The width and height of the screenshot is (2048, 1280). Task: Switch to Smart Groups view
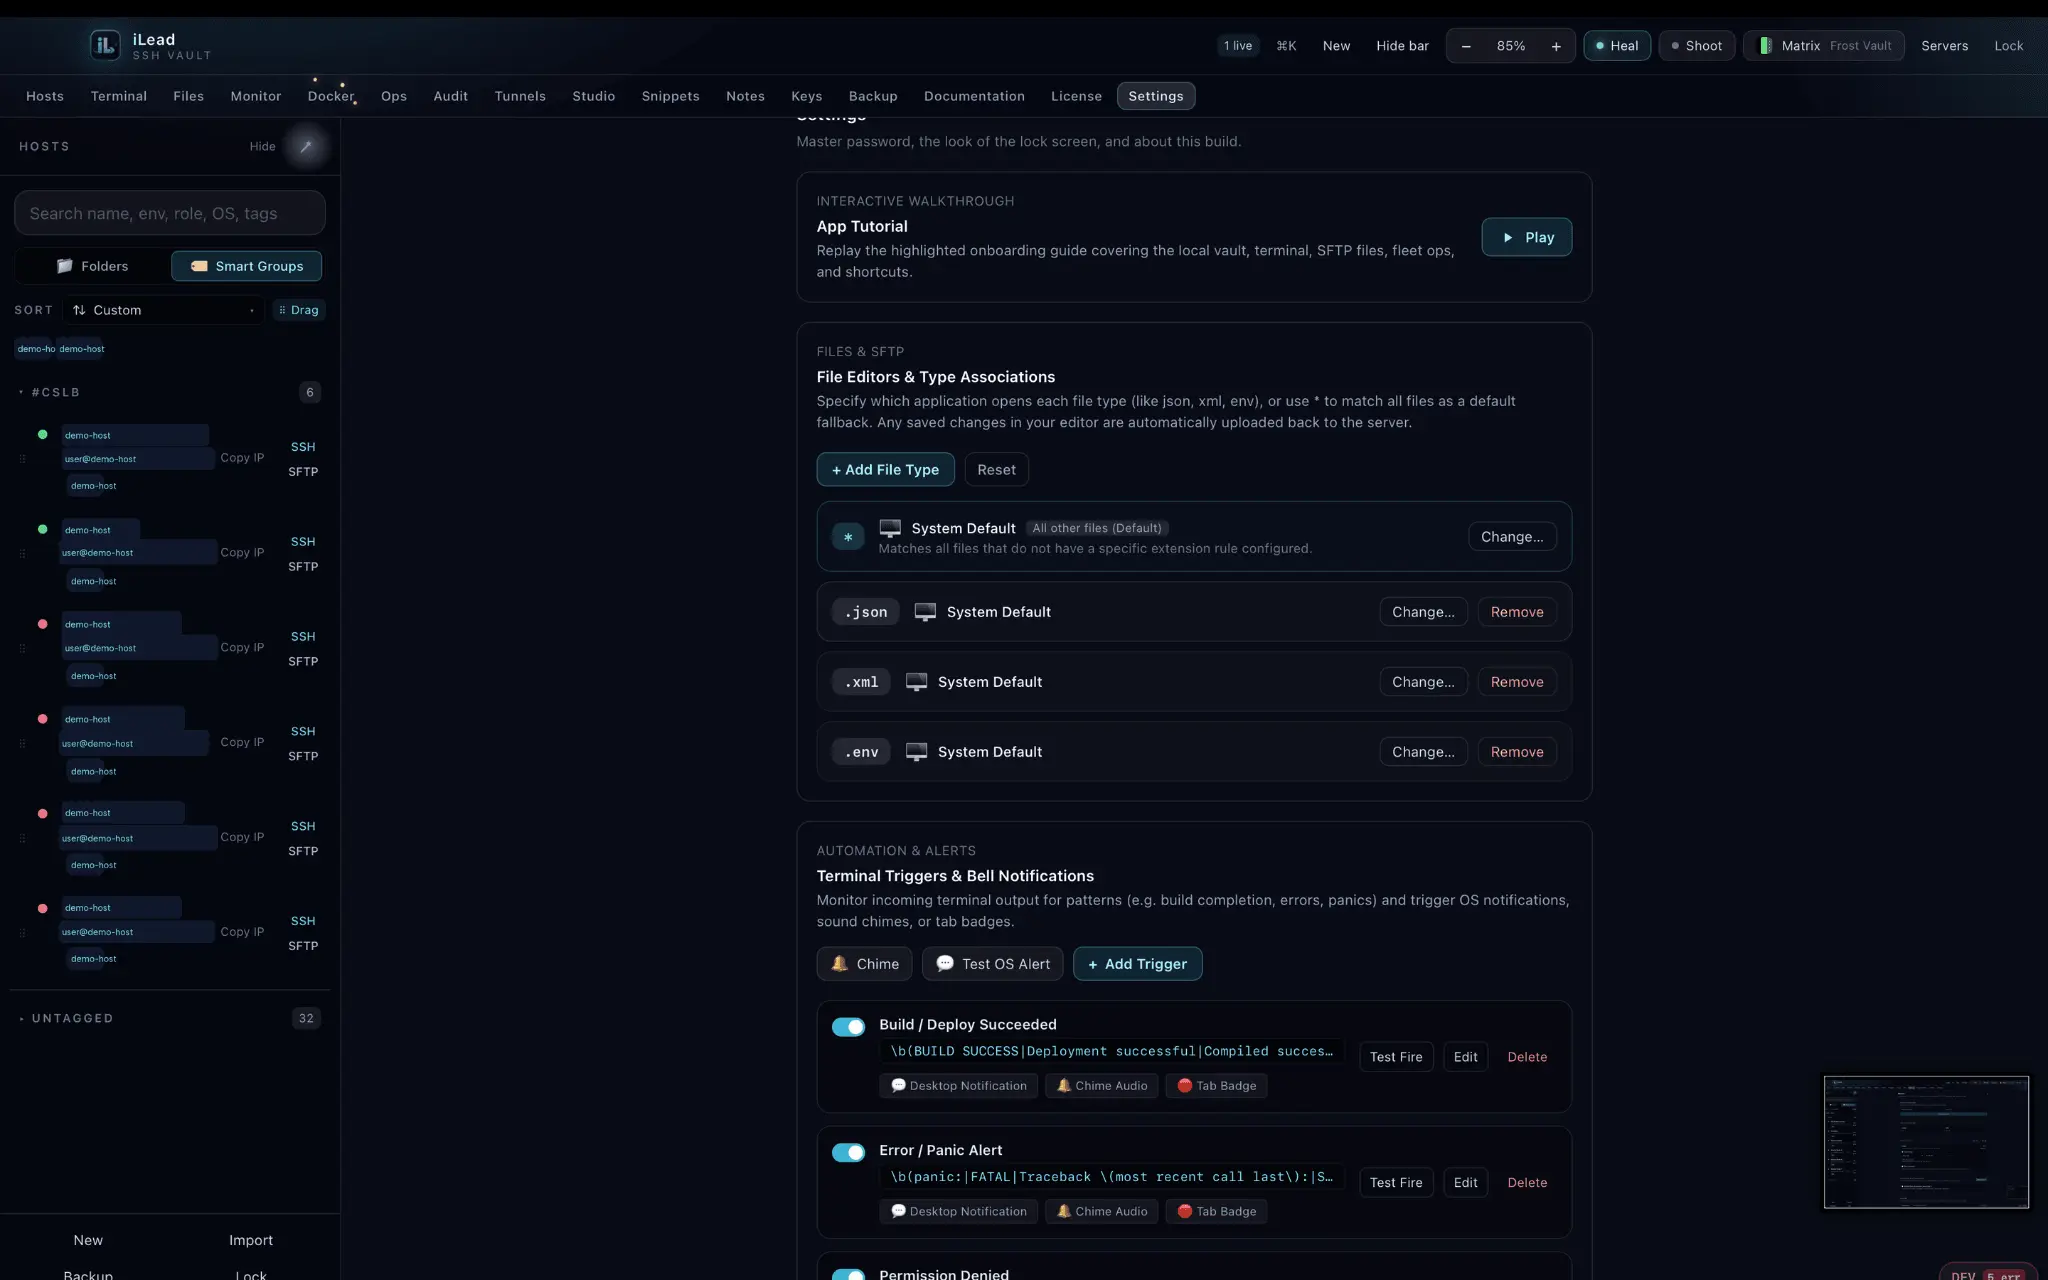(246, 266)
